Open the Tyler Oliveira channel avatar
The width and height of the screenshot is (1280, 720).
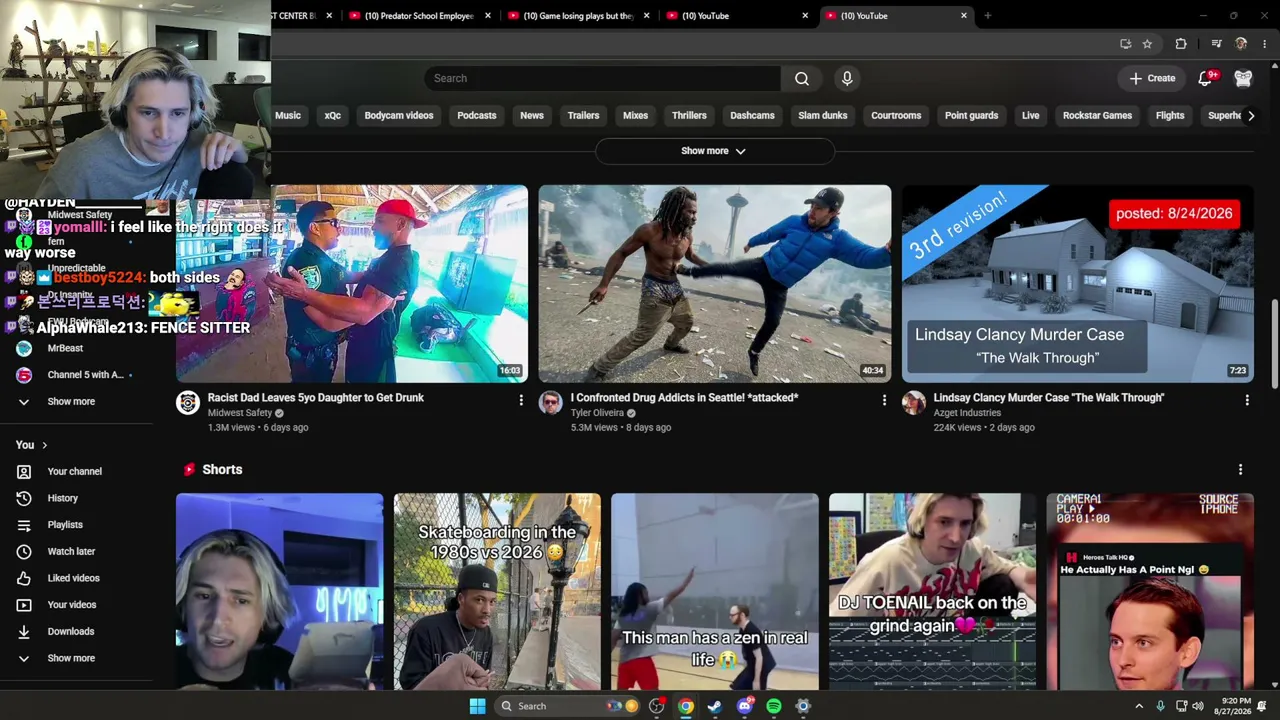[x=551, y=403]
